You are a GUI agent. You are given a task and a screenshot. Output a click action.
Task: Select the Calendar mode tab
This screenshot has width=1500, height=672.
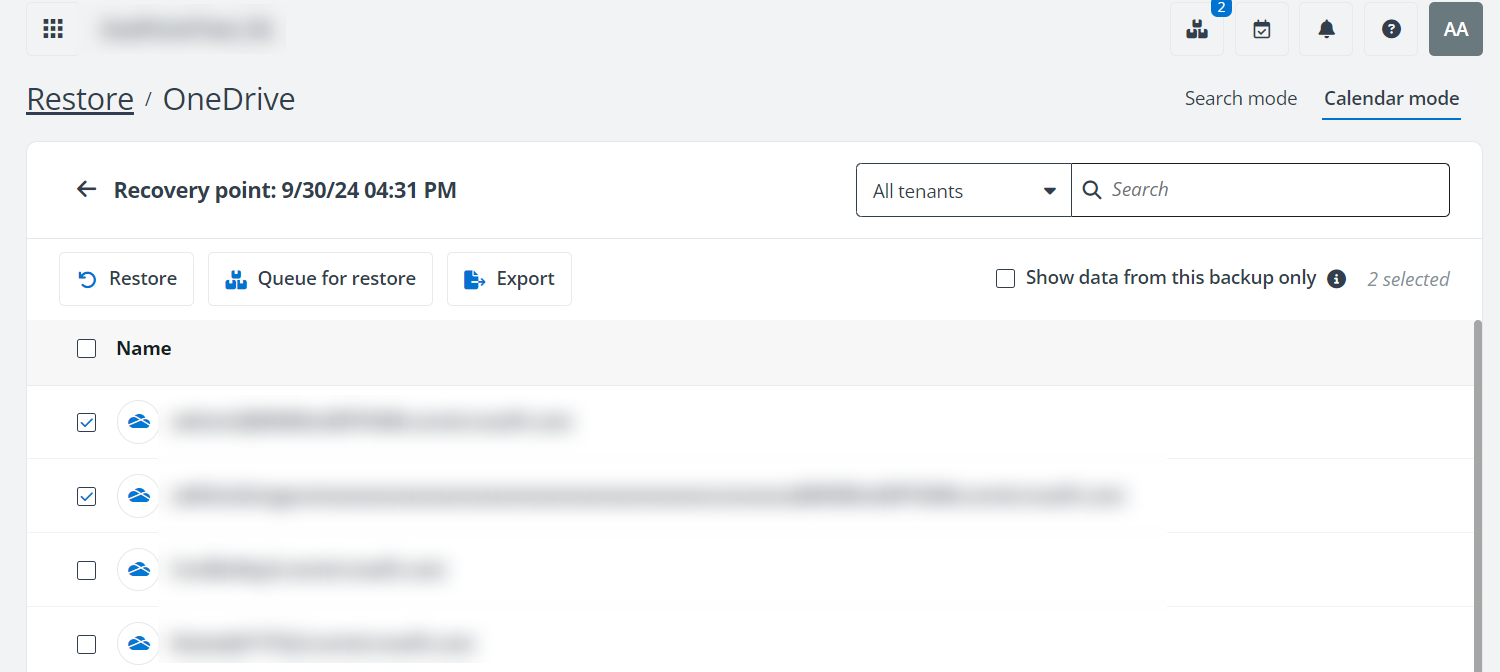click(x=1391, y=98)
